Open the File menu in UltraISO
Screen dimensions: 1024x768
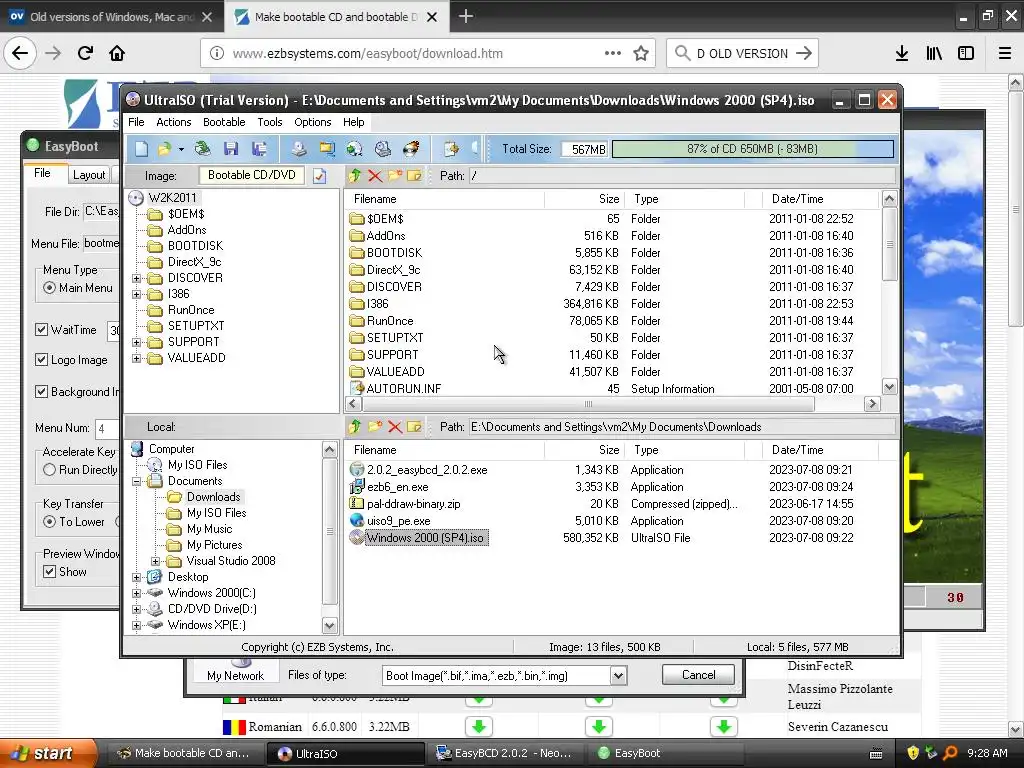[x=136, y=122]
